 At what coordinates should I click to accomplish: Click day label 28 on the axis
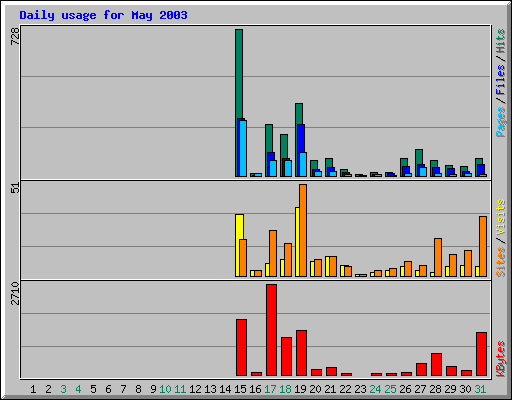pyautogui.click(x=435, y=389)
